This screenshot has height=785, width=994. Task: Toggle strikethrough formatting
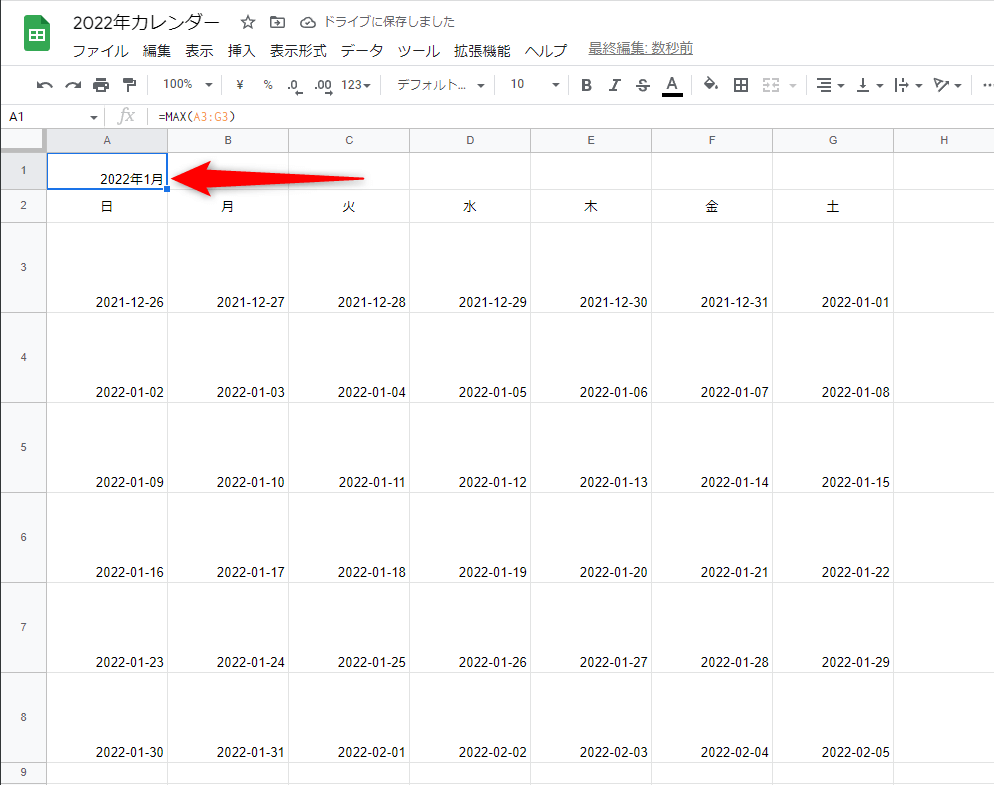(642, 85)
